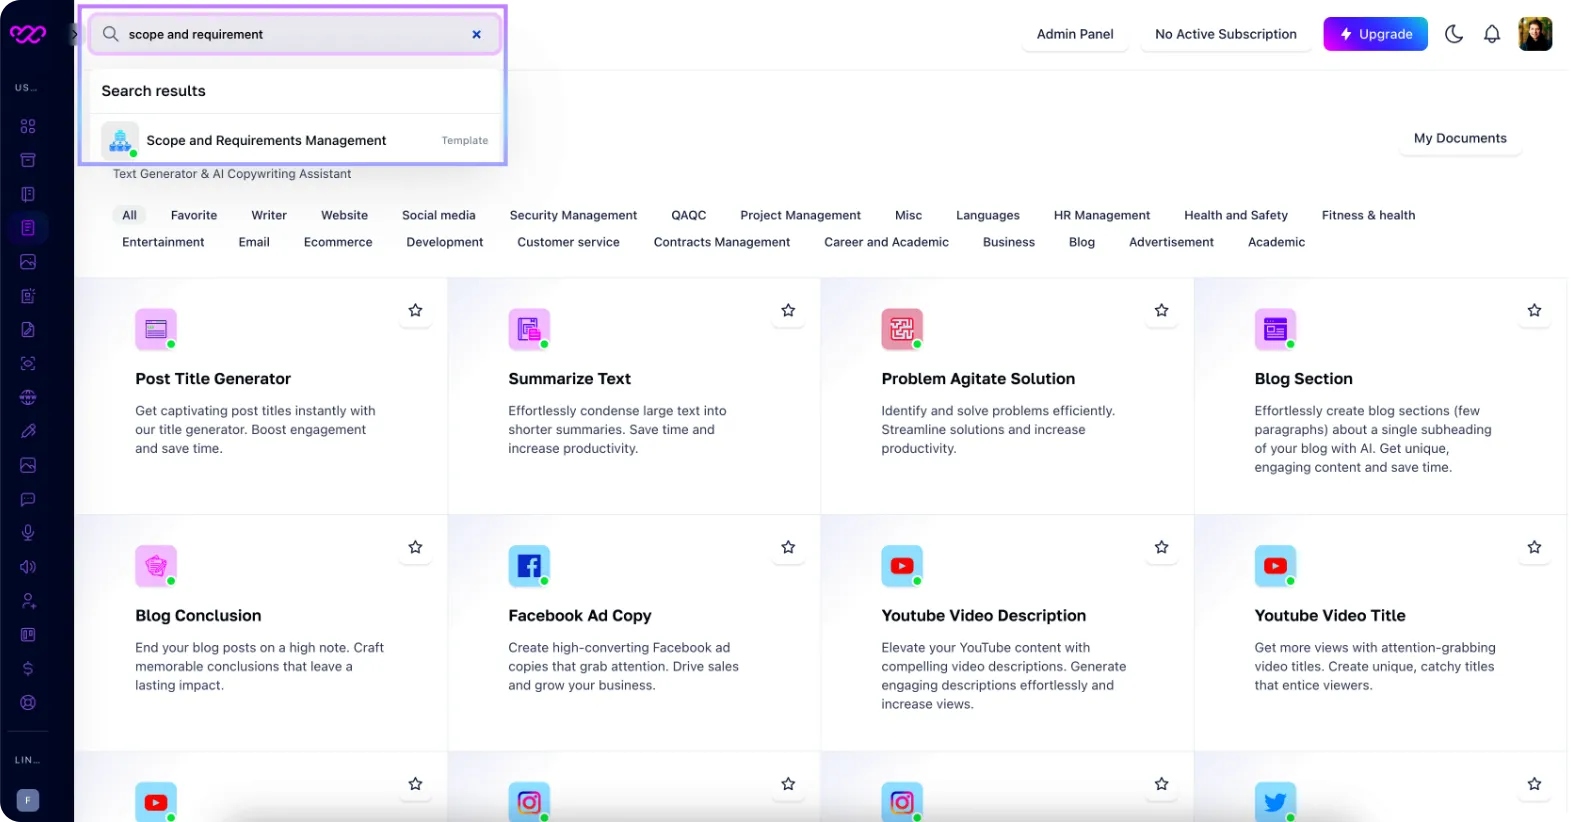1571x822 pixels.
Task: Favorite the Youtube Video Title template
Action: click(x=1534, y=548)
